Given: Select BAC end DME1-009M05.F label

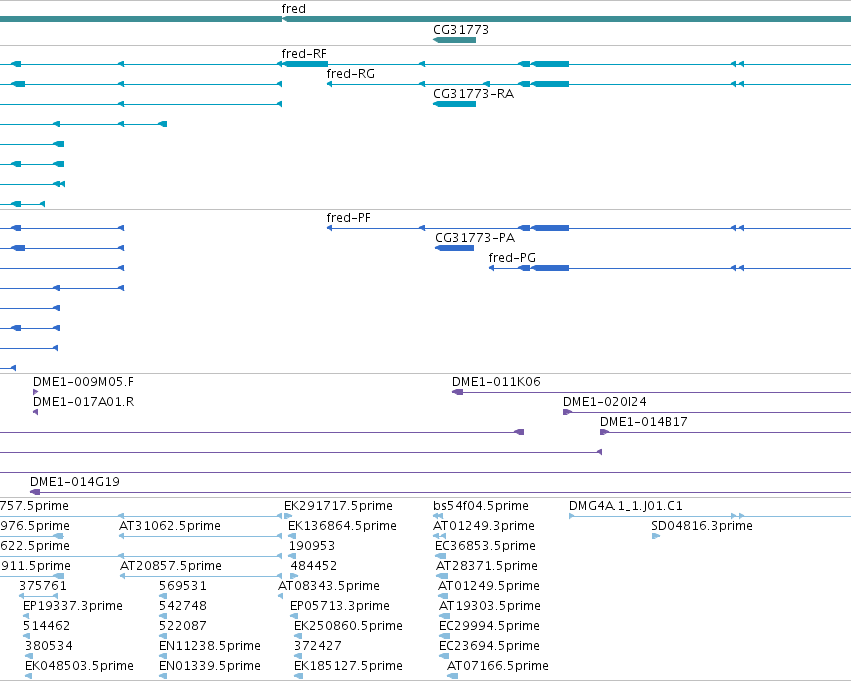Looking at the screenshot, I should (x=84, y=381).
